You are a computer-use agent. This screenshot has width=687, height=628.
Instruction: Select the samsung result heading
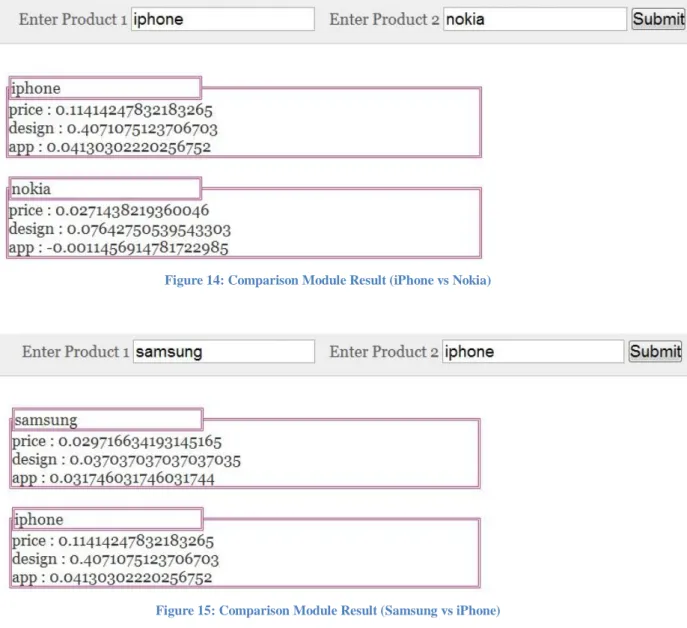tap(108, 419)
